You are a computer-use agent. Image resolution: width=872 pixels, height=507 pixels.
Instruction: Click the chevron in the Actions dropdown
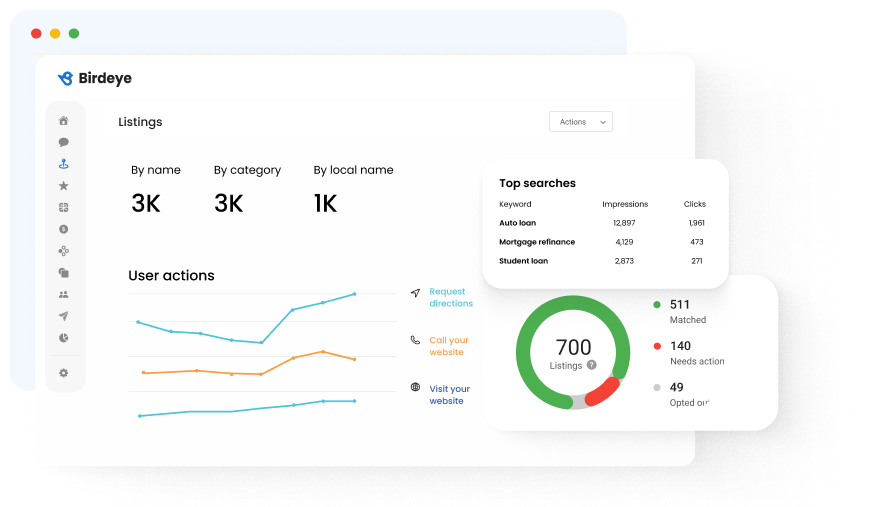tap(603, 122)
